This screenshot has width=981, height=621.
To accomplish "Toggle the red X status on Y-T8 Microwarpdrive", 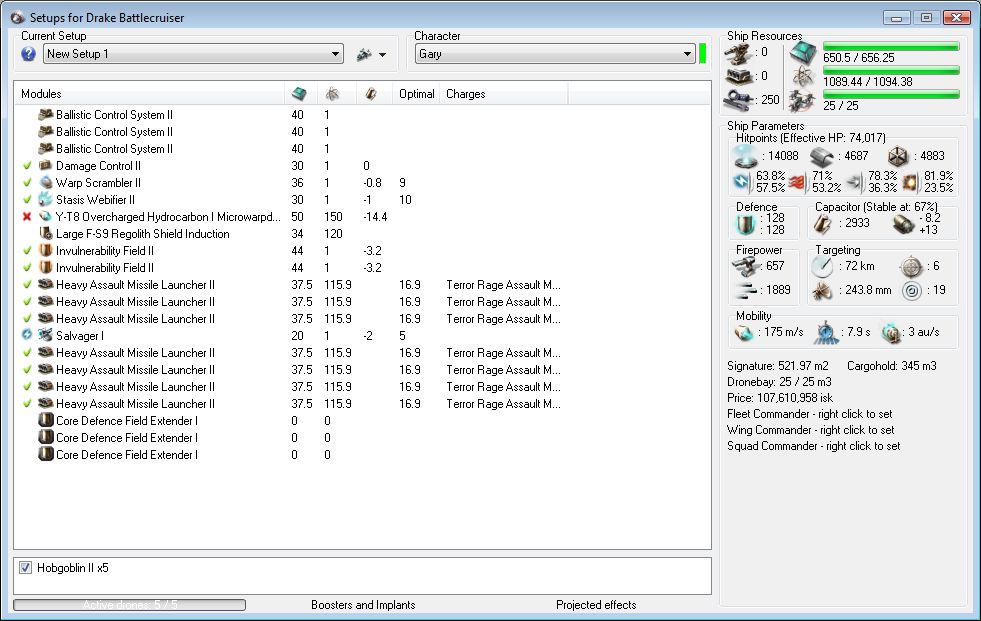I will [x=27, y=217].
